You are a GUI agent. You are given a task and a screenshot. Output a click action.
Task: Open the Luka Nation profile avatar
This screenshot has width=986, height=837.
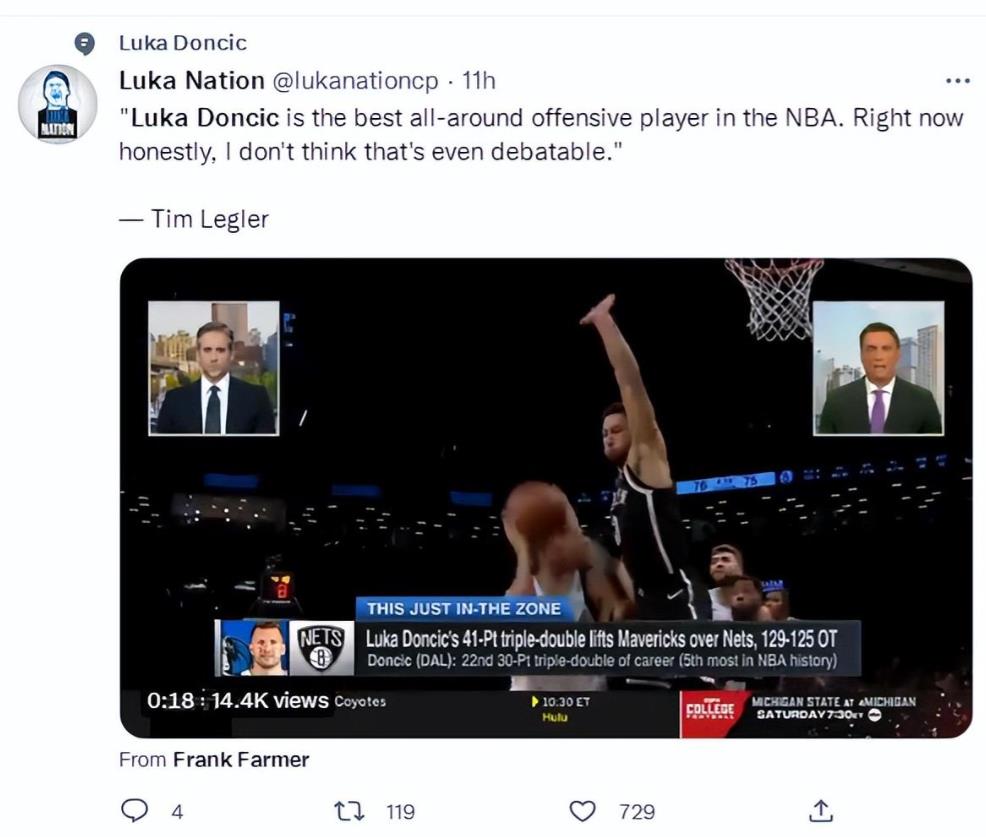point(58,105)
